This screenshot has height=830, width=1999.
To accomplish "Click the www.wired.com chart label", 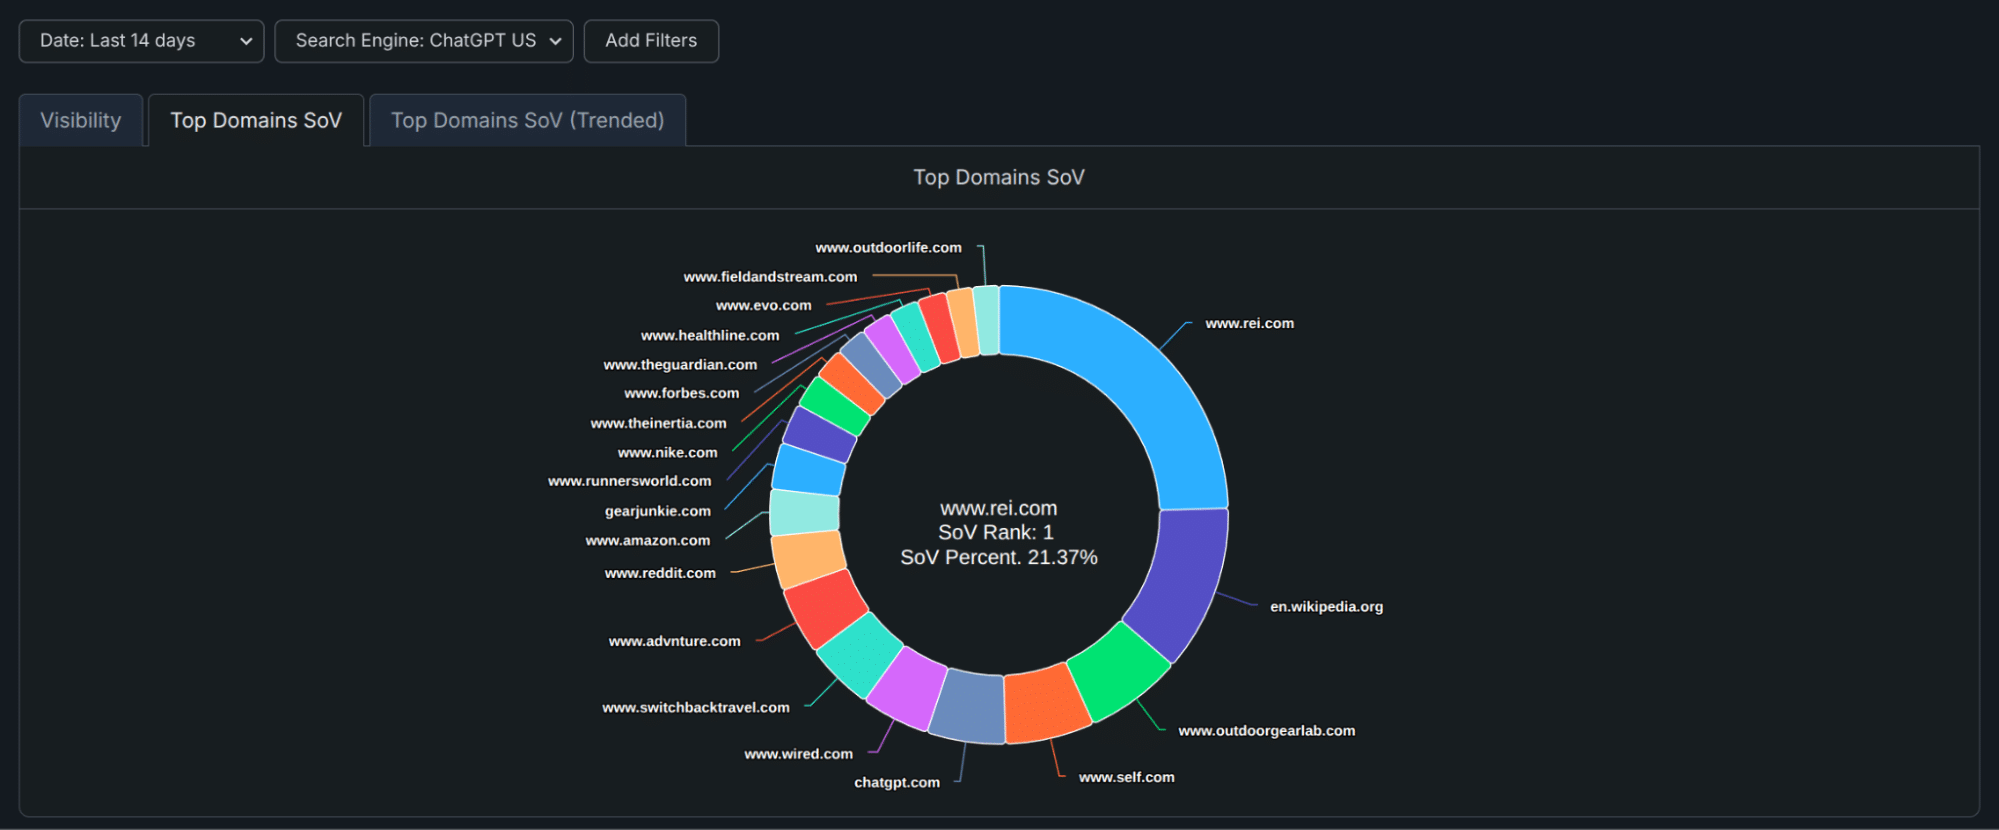I will click(798, 754).
